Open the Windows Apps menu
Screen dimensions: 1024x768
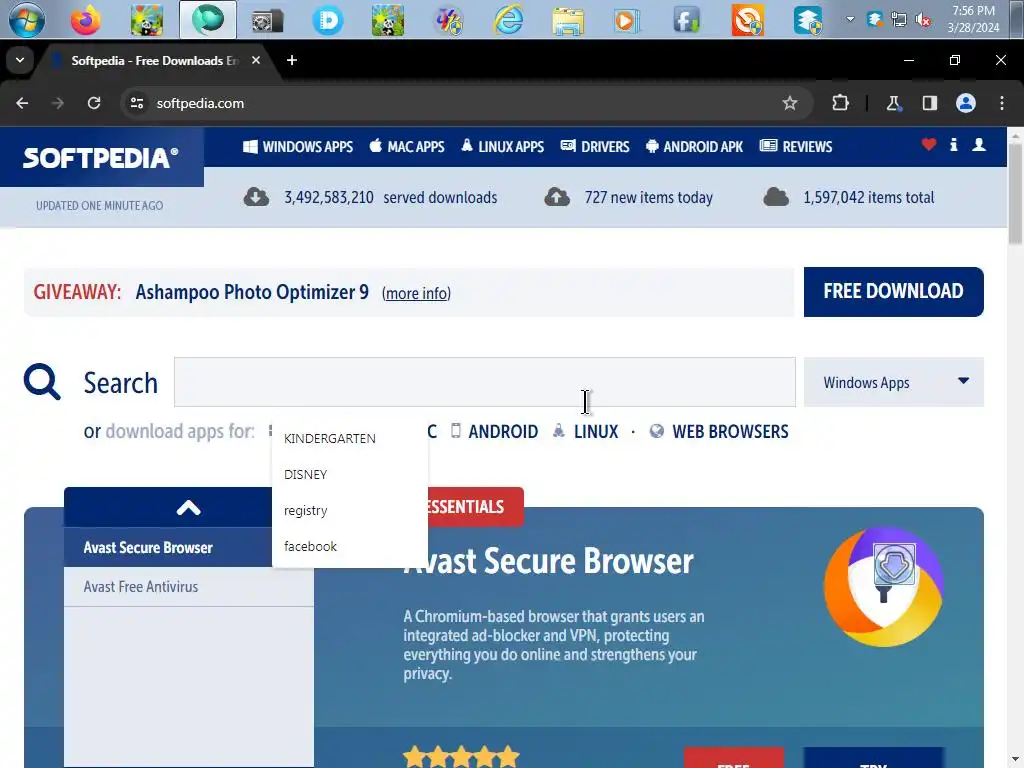pyautogui.click(x=298, y=147)
